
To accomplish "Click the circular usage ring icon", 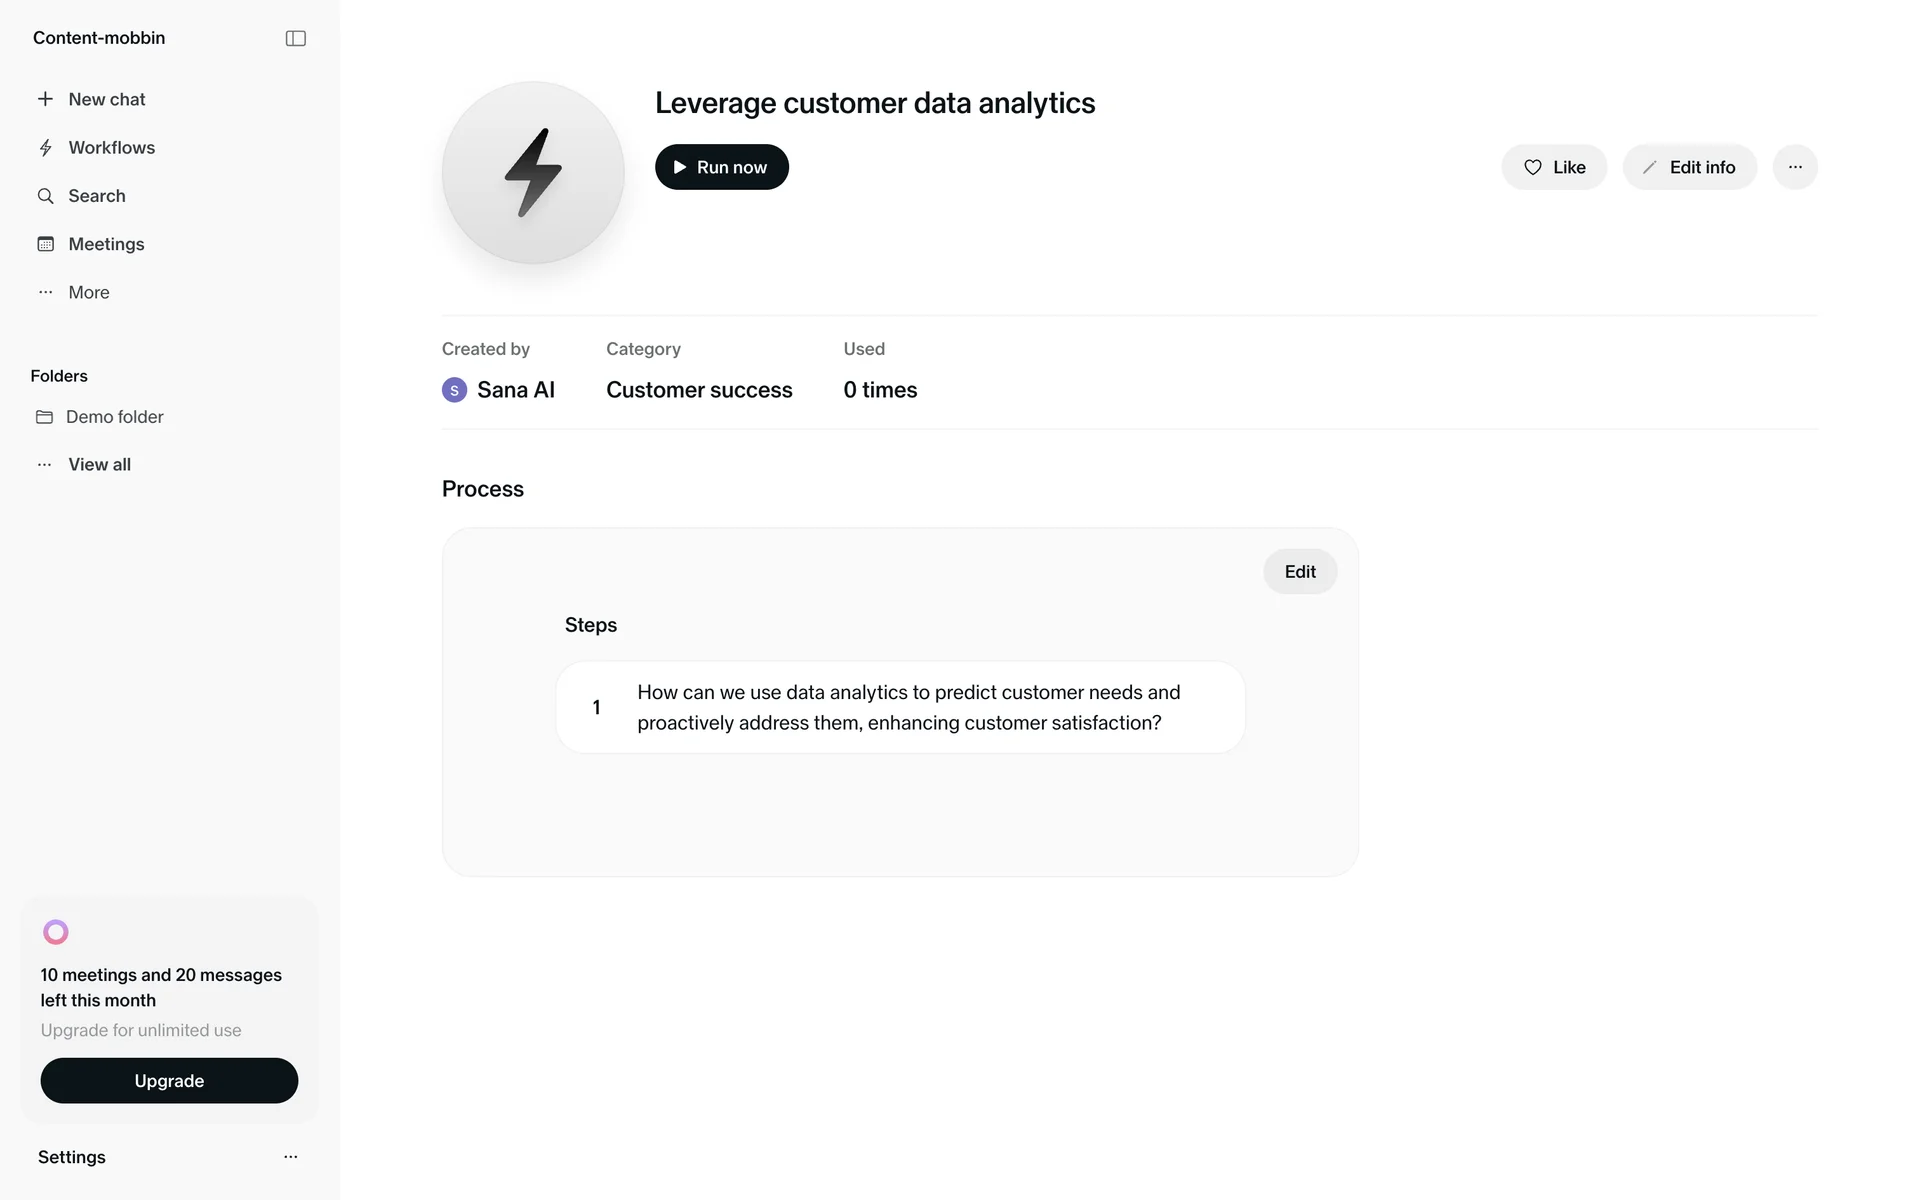I will pyautogui.click(x=56, y=932).
